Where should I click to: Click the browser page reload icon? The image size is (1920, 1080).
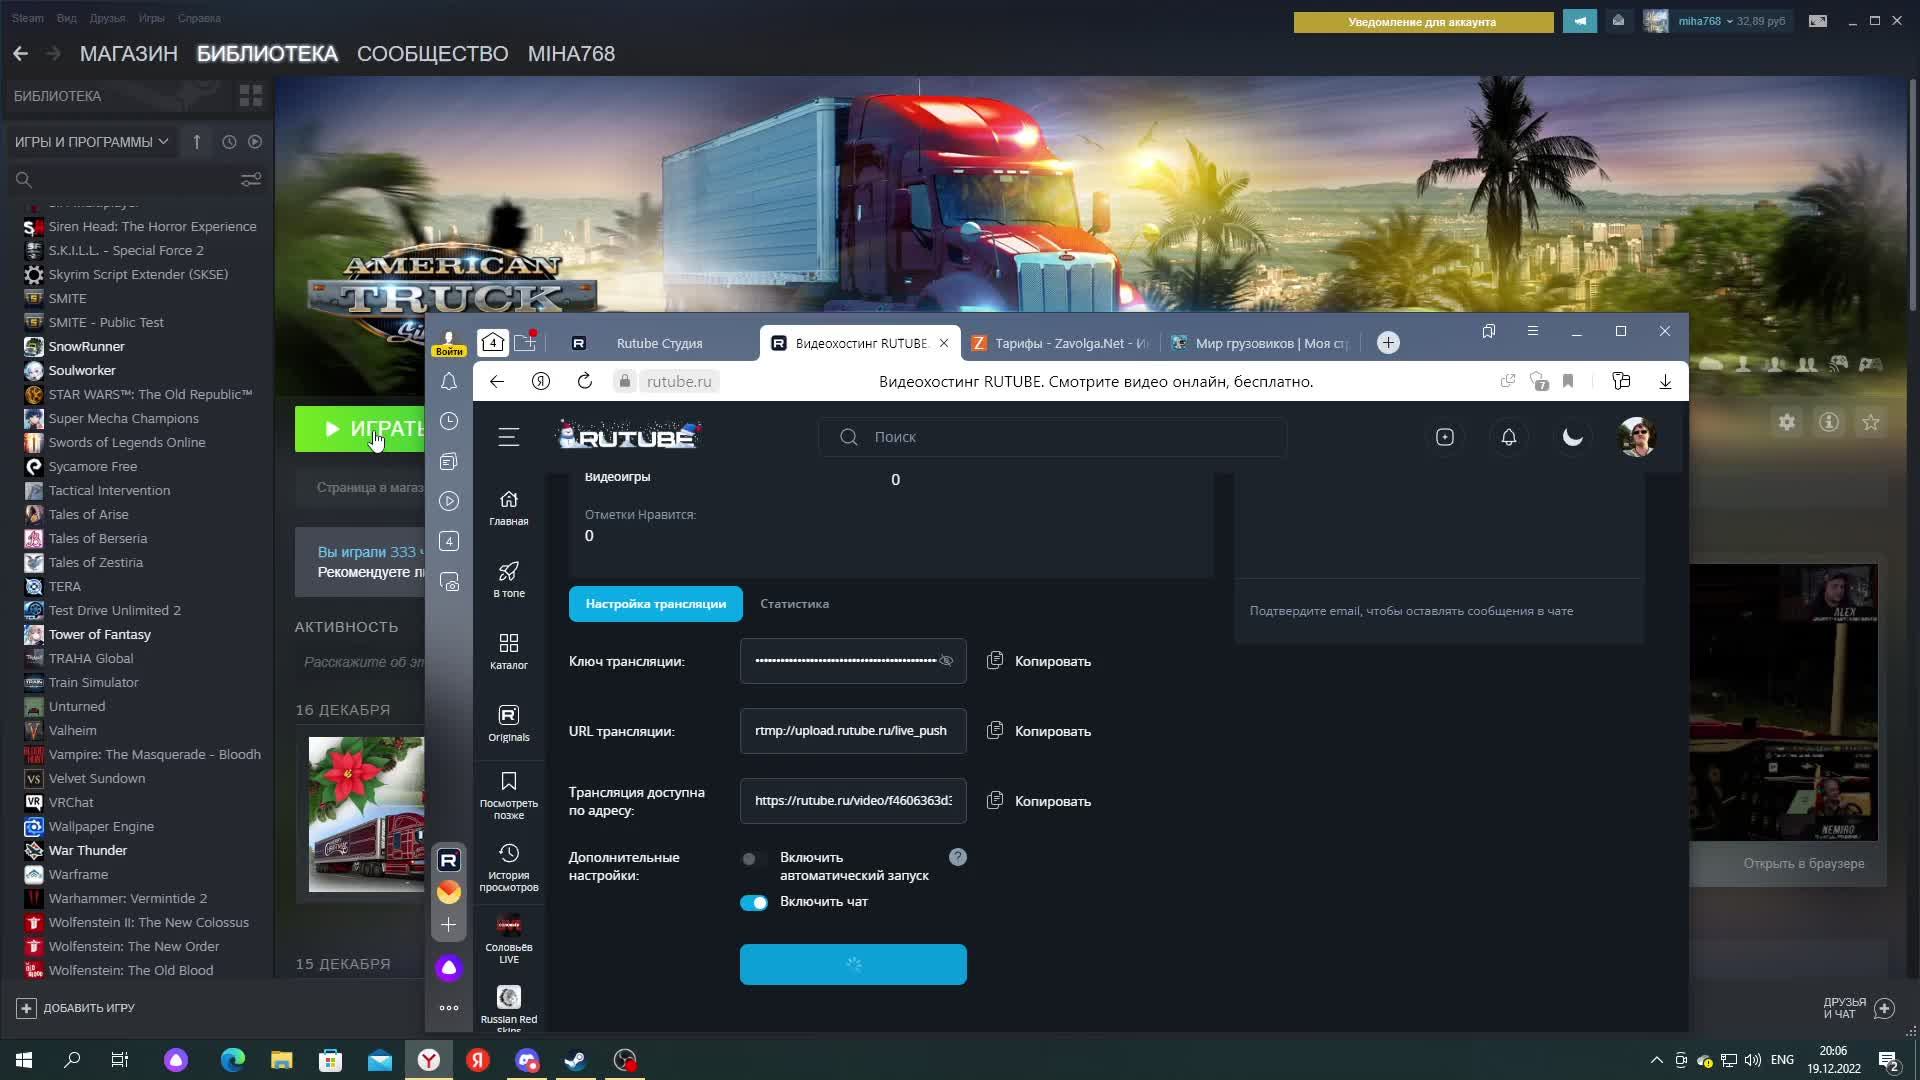[585, 381]
